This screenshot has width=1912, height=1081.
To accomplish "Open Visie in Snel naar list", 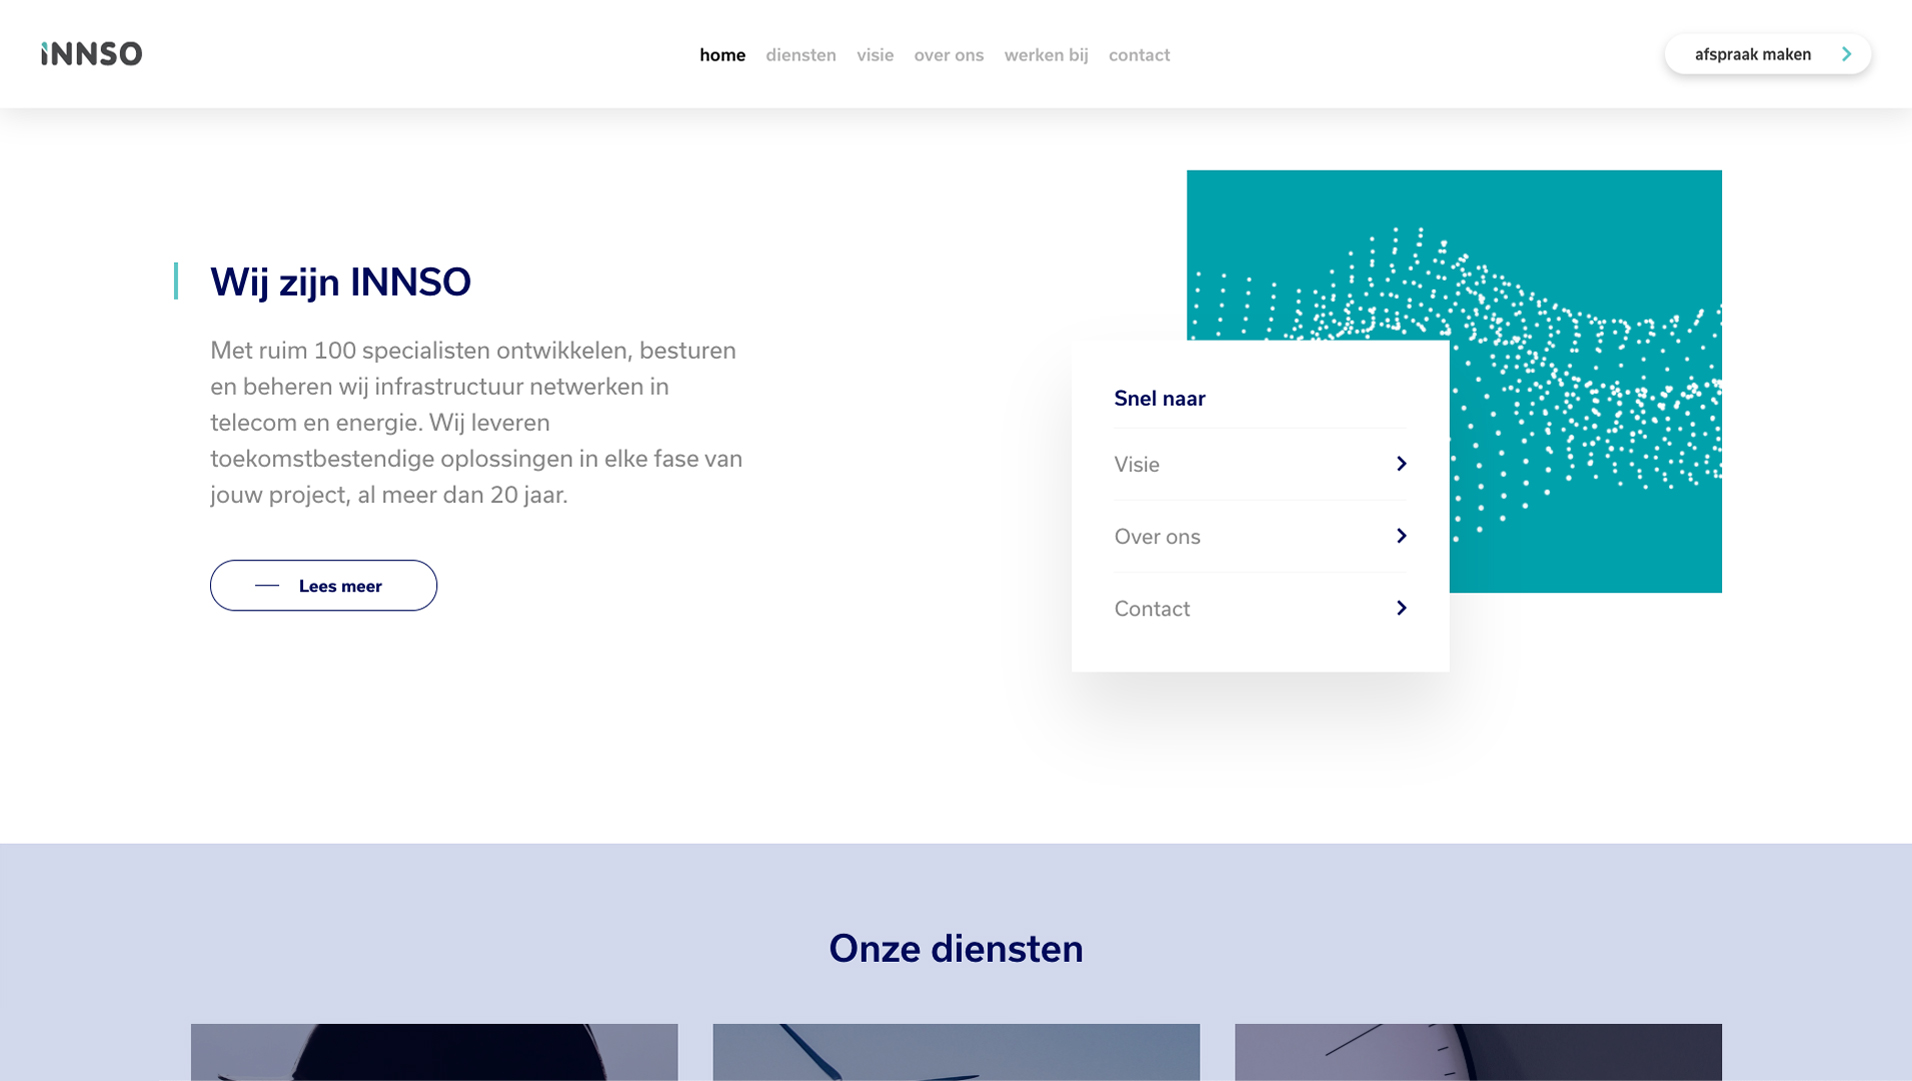I will click(x=1260, y=464).
